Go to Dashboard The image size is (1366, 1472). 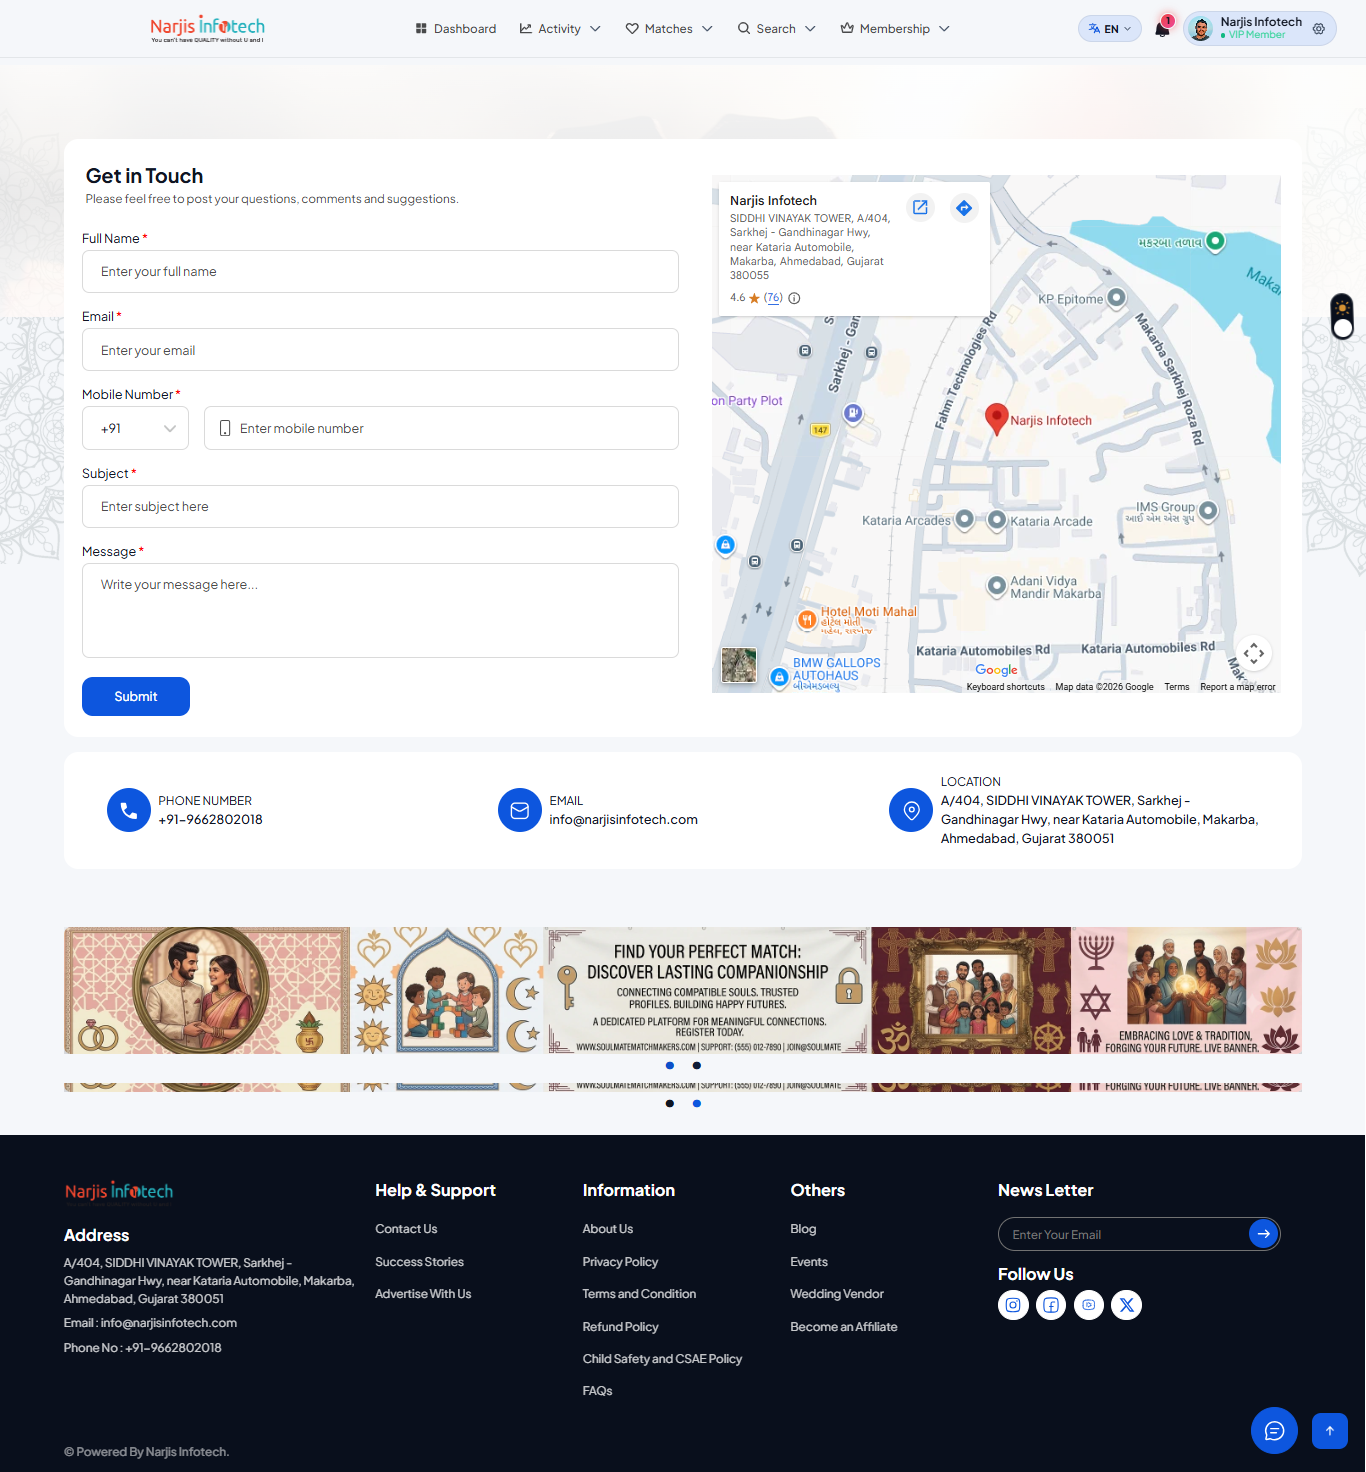point(456,29)
